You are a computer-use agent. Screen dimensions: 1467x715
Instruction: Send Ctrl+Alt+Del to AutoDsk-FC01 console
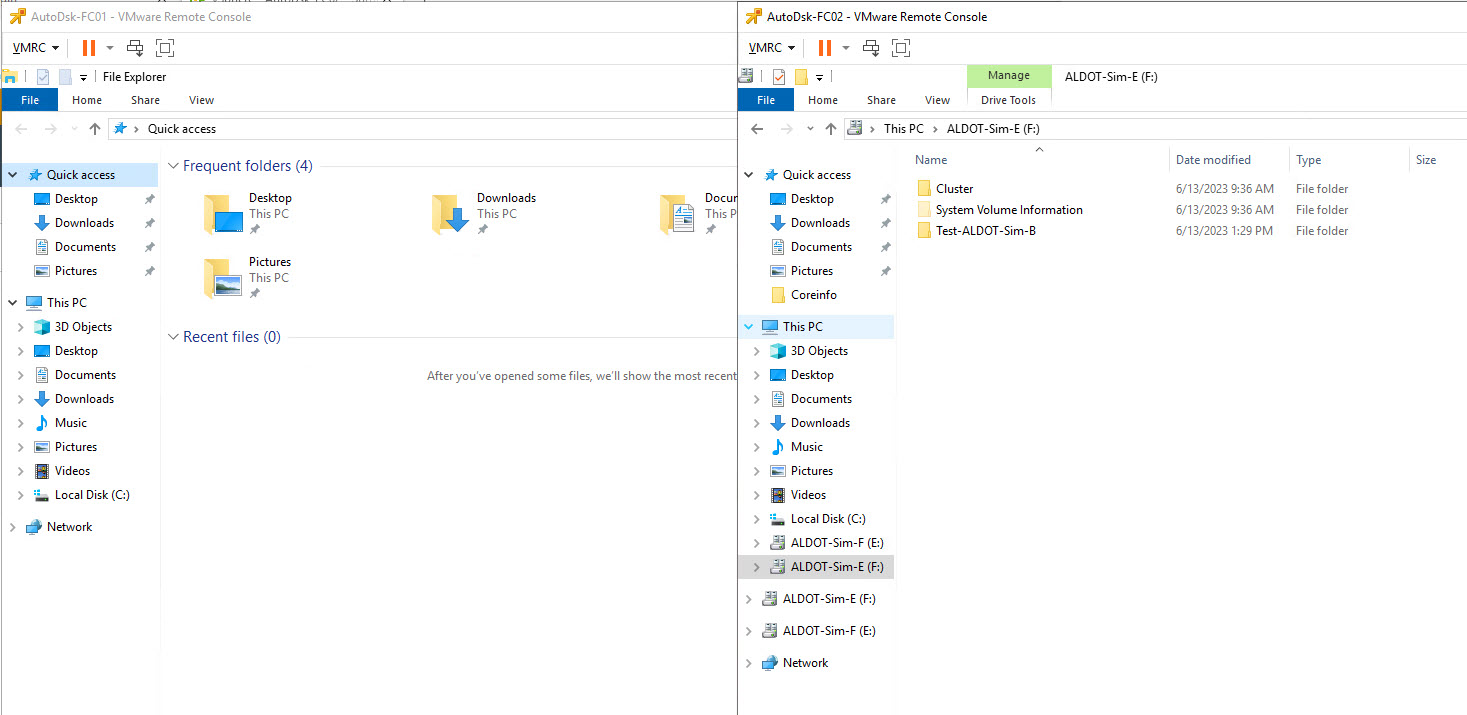click(x=135, y=47)
